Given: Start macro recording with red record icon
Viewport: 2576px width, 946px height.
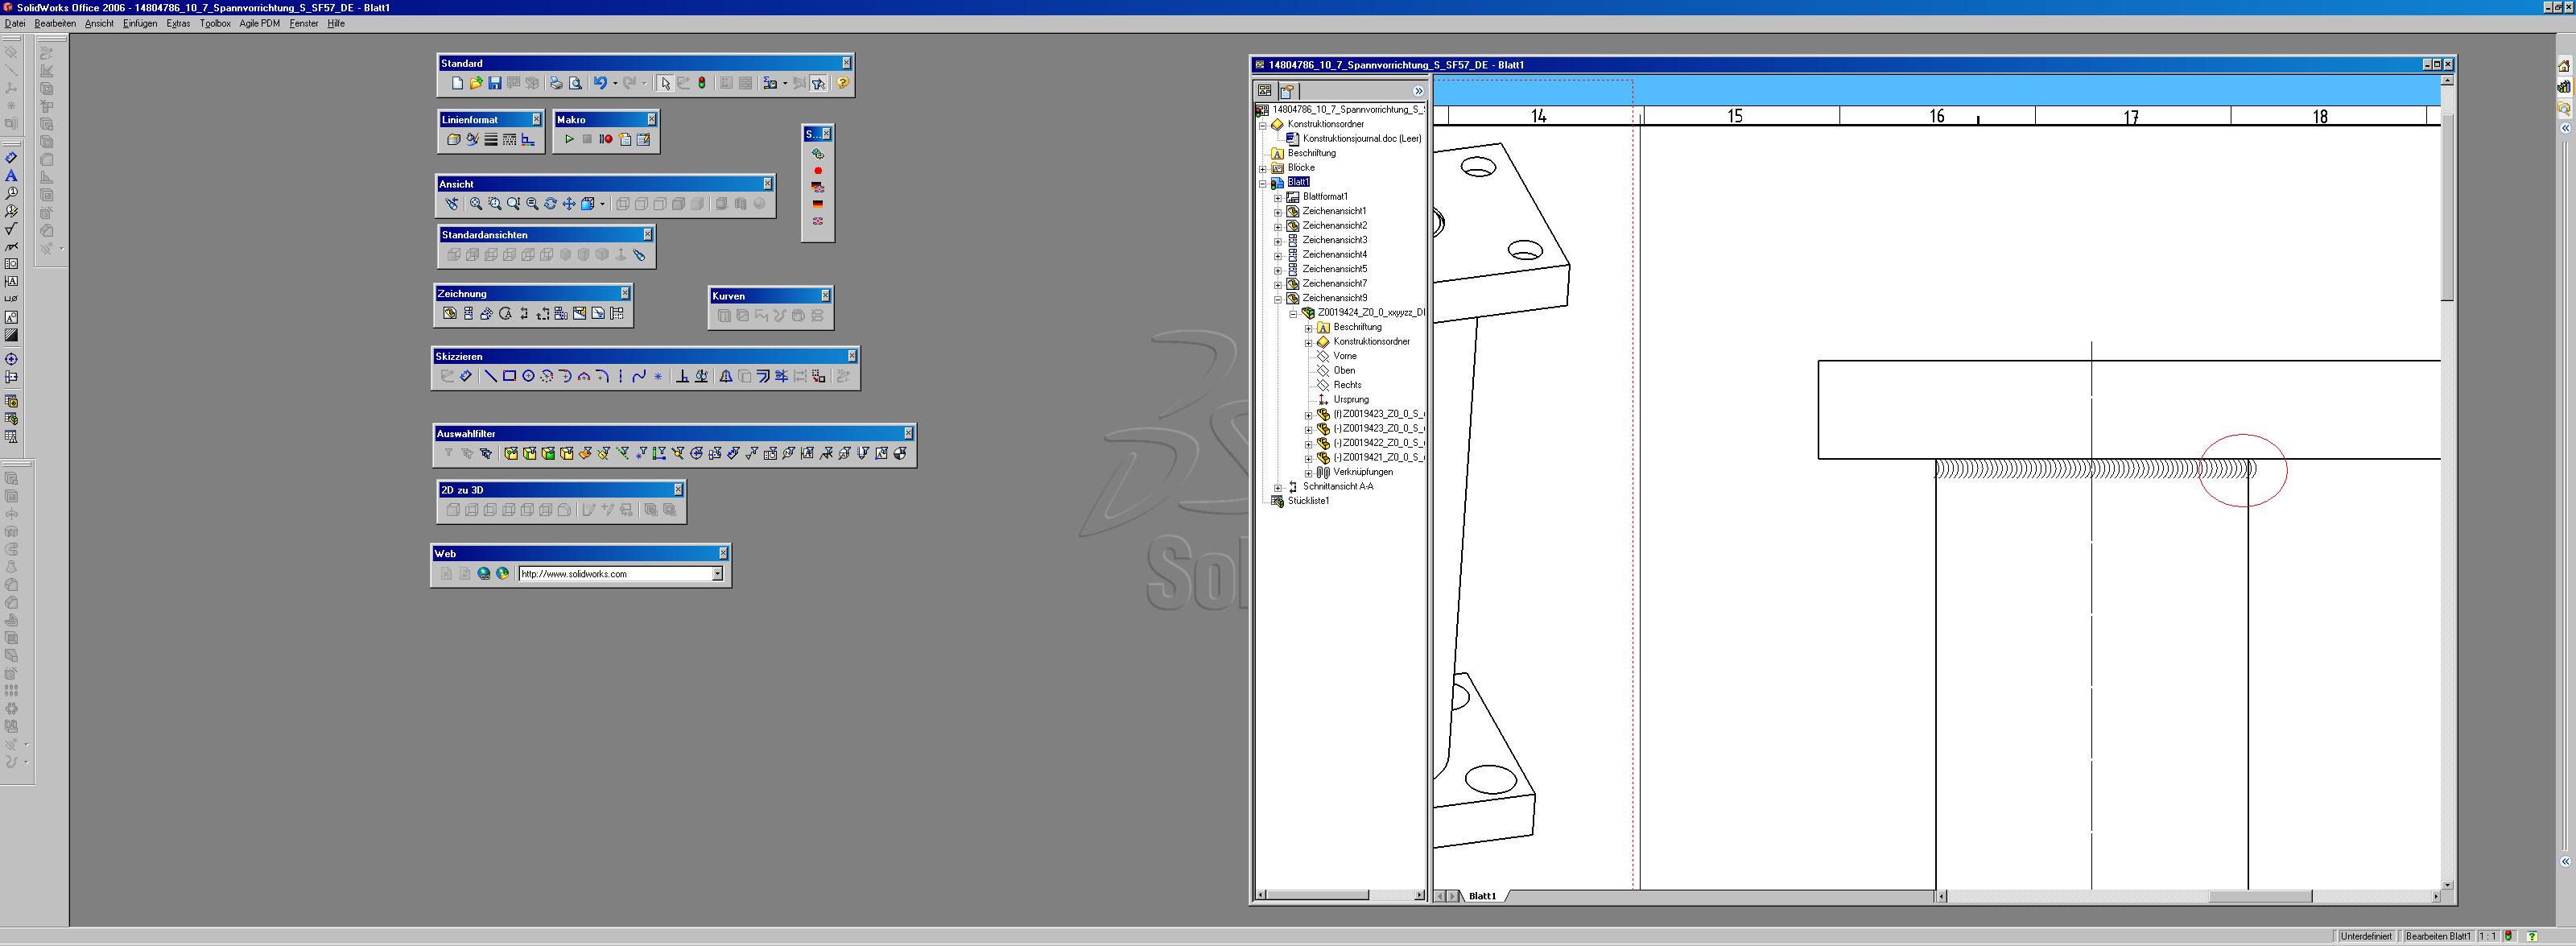Looking at the screenshot, I should pos(605,140).
